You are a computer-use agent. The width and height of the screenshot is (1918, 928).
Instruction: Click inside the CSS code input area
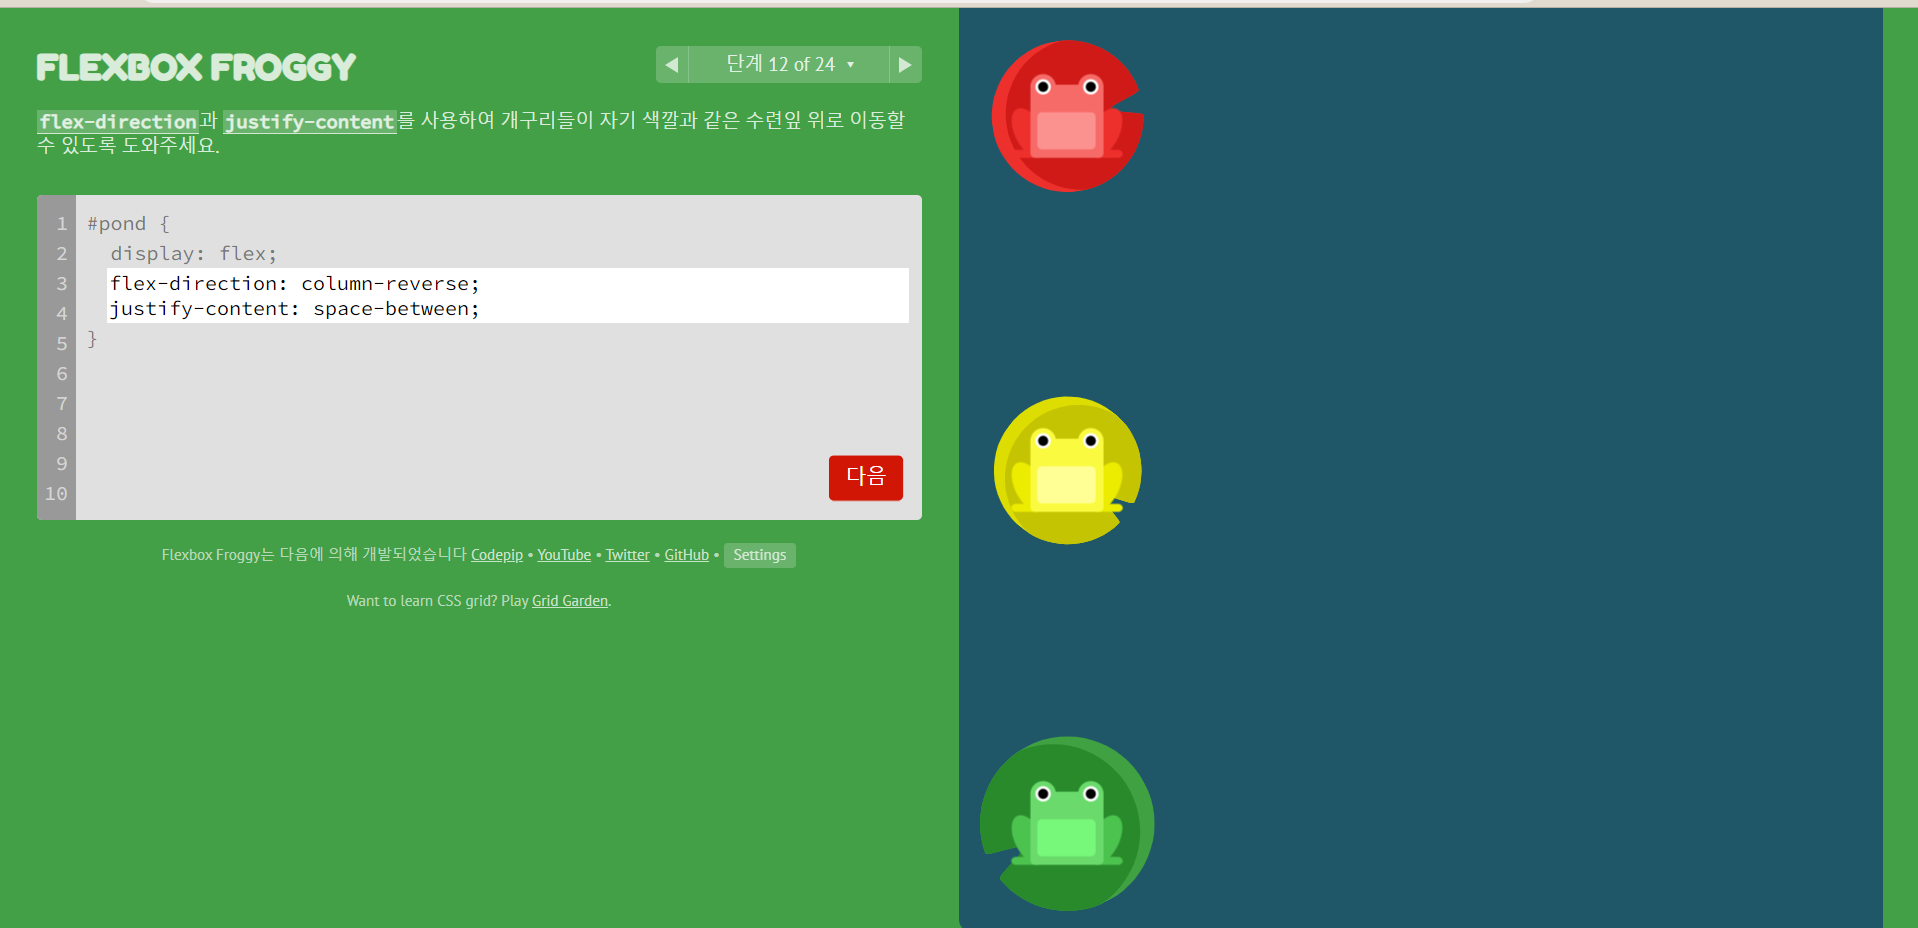[508, 296]
